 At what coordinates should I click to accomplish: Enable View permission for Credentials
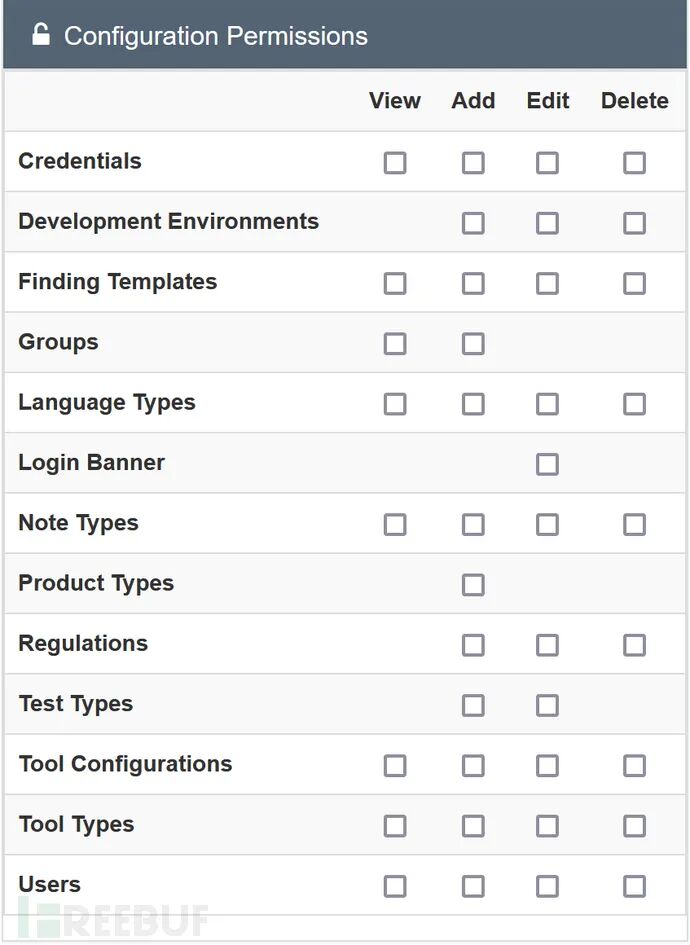[x=395, y=163]
